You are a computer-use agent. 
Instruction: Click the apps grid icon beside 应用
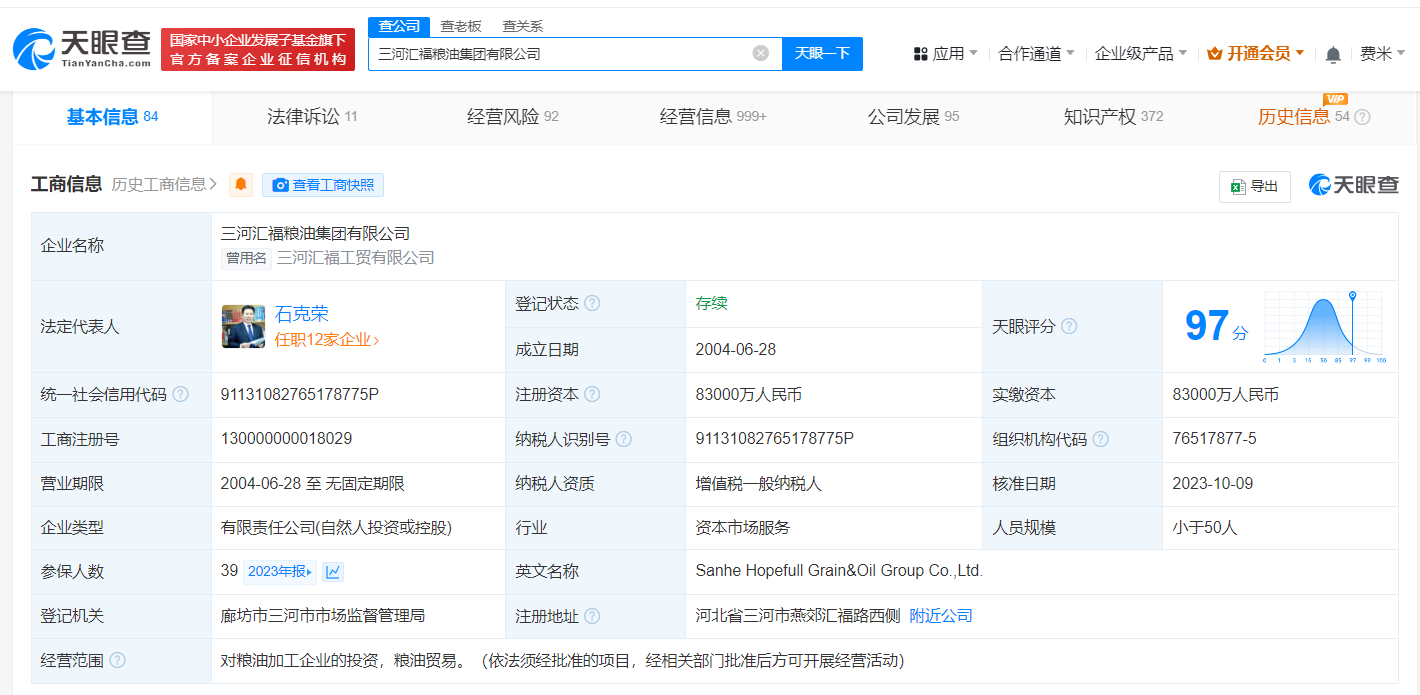916,52
